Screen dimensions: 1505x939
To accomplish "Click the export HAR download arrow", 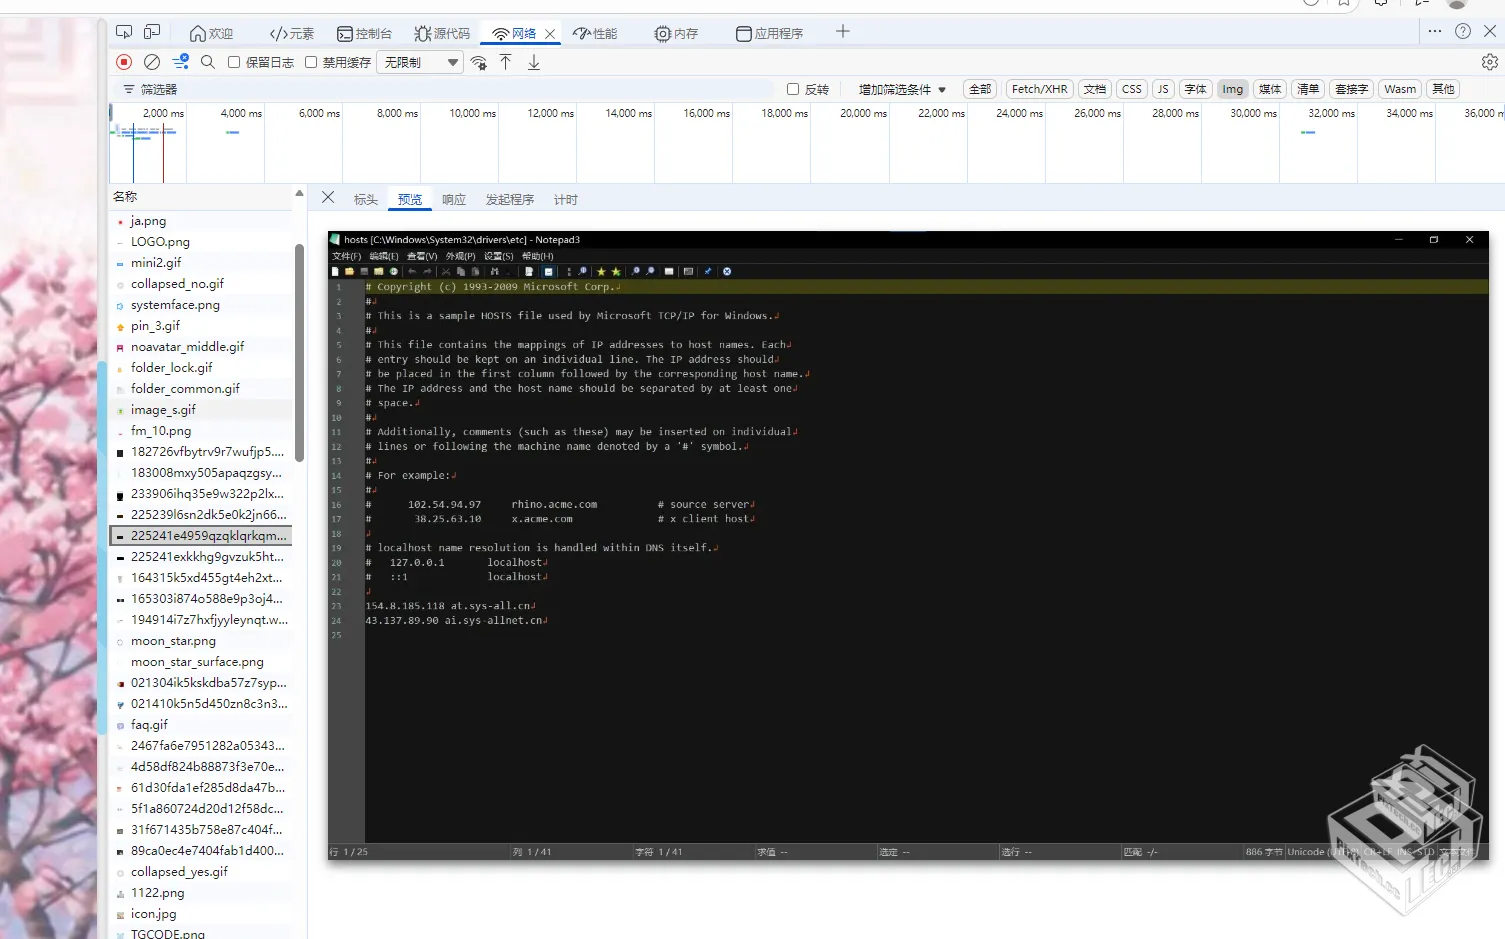I will click(x=534, y=62).
